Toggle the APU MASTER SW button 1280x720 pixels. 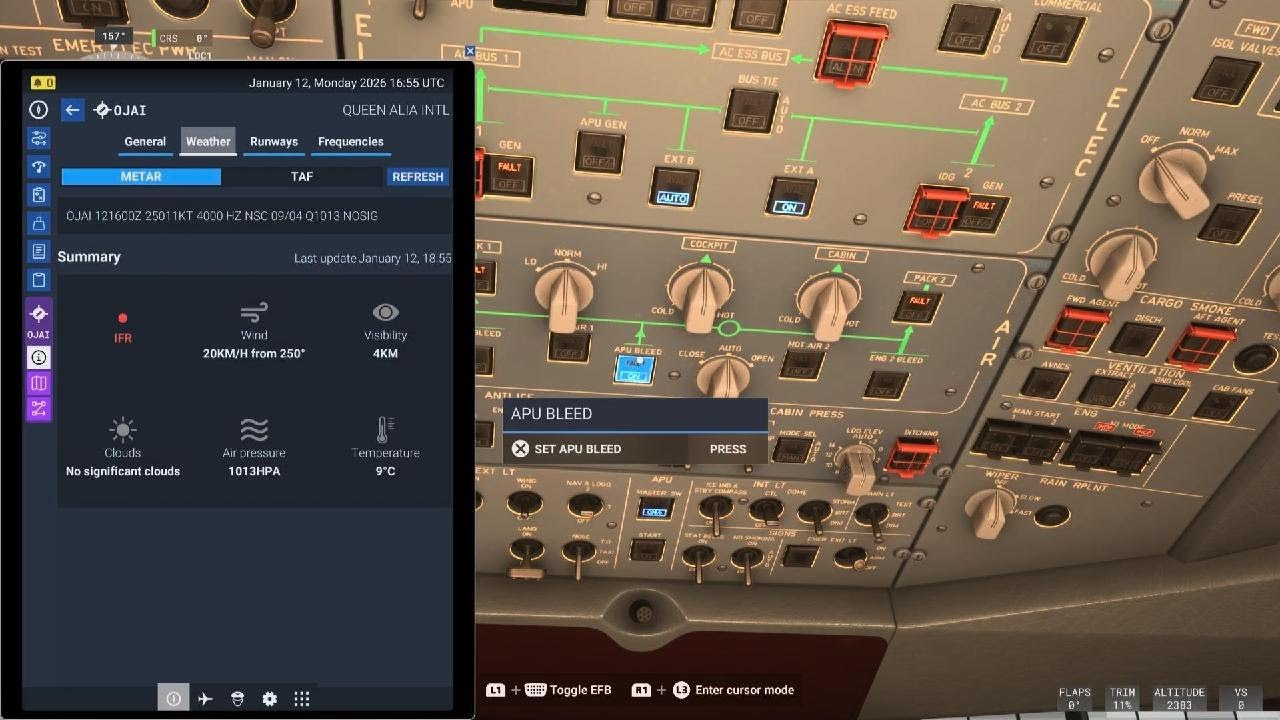coord(654,509)
